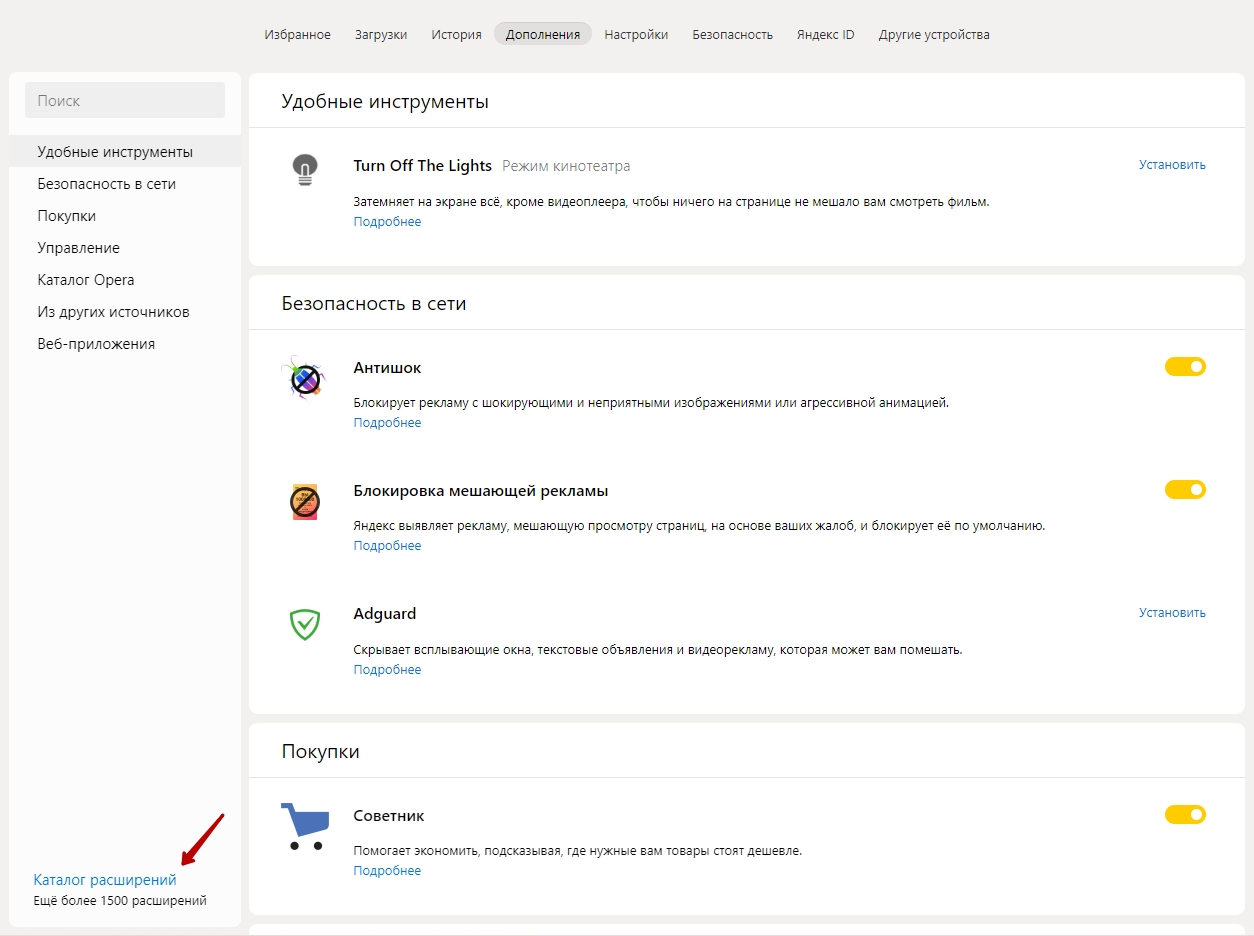Viewport: 1254px width, 936px height.
Task: Install the Adguard extension
Action: (x=1172, y=613)
